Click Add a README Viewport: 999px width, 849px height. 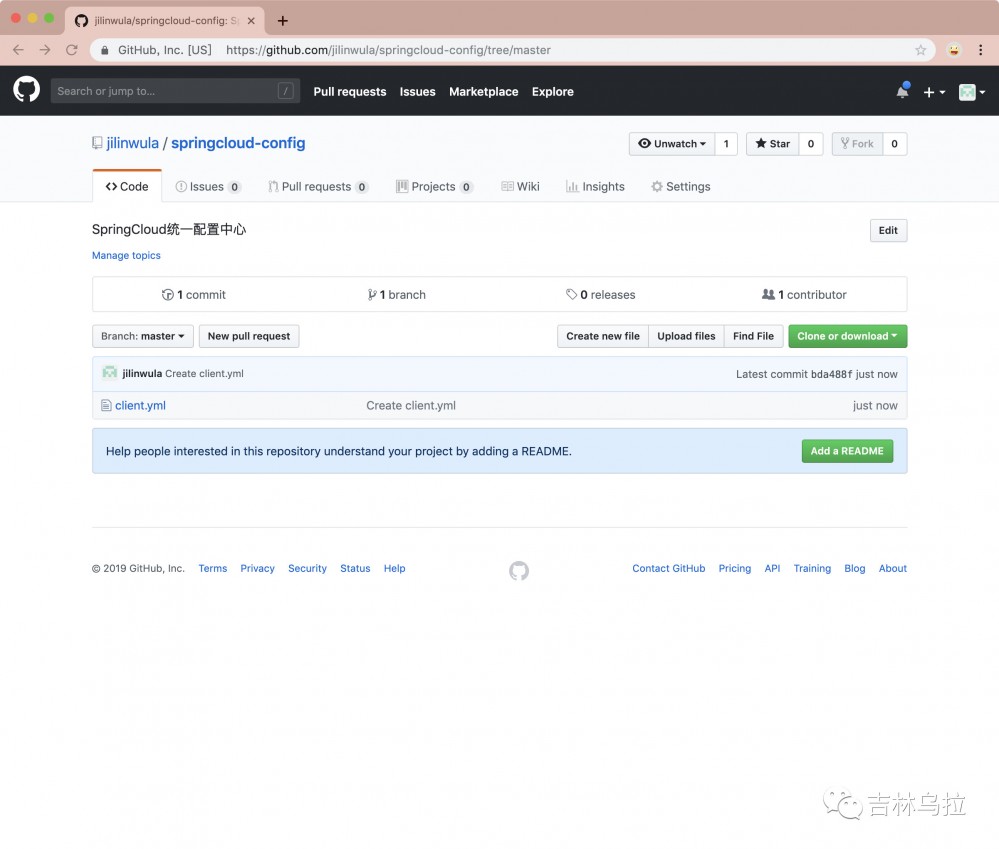847,451
